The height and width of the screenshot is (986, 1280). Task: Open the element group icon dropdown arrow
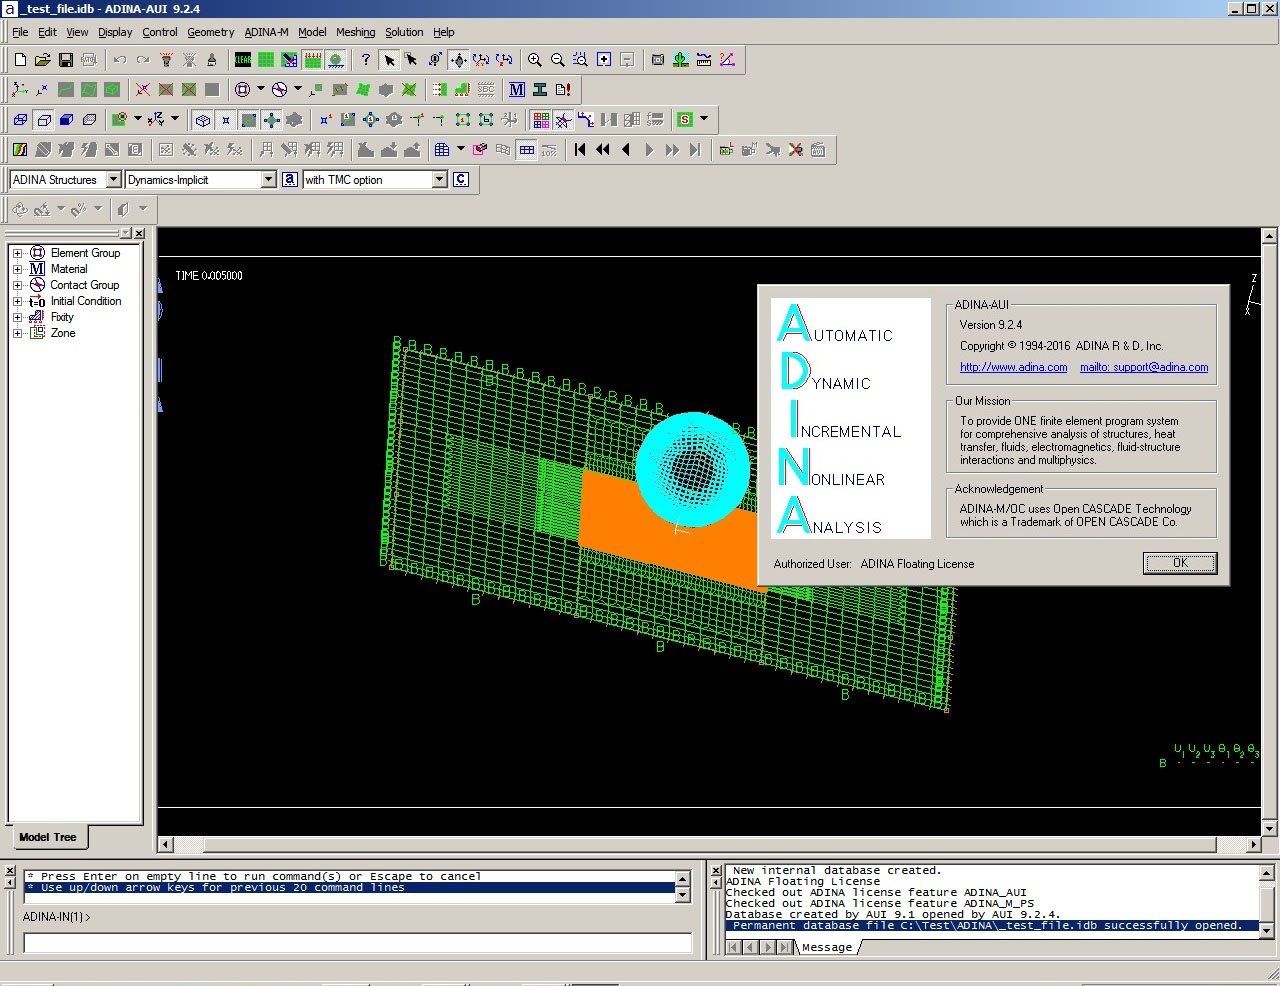tap(261, 89)
